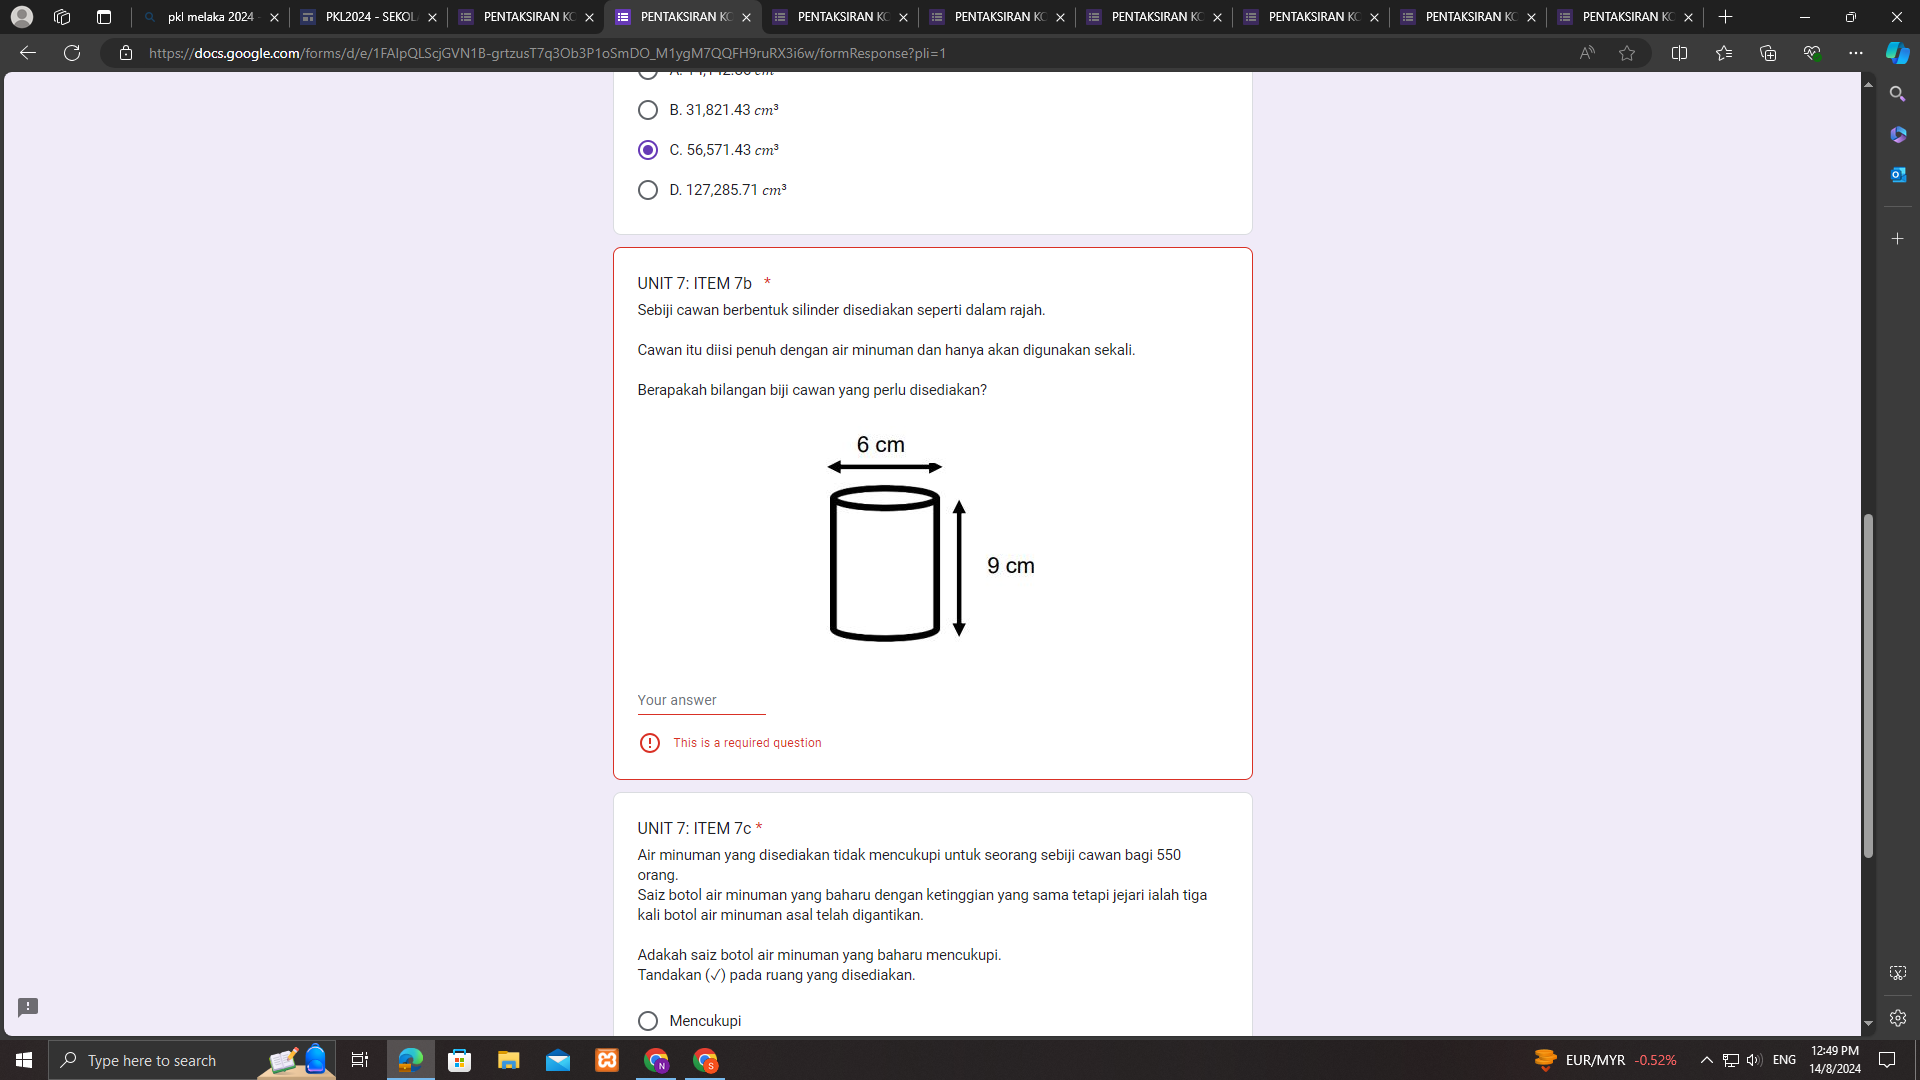
Task: Click scrollbar down arrow
Action: tap(1867, 1024)
